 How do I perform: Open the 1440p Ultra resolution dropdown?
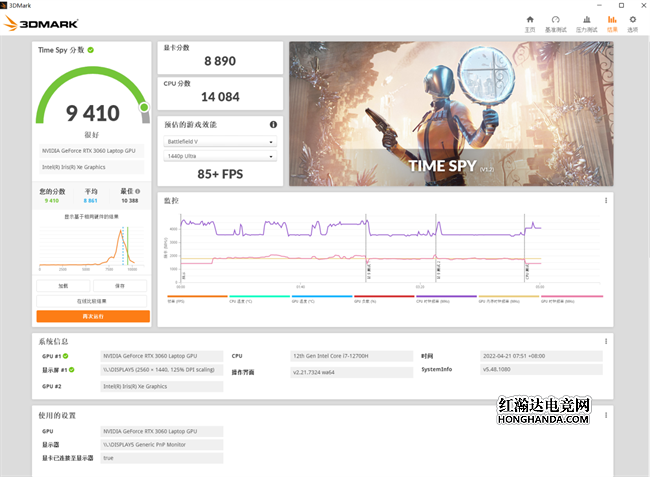[220, 156]
